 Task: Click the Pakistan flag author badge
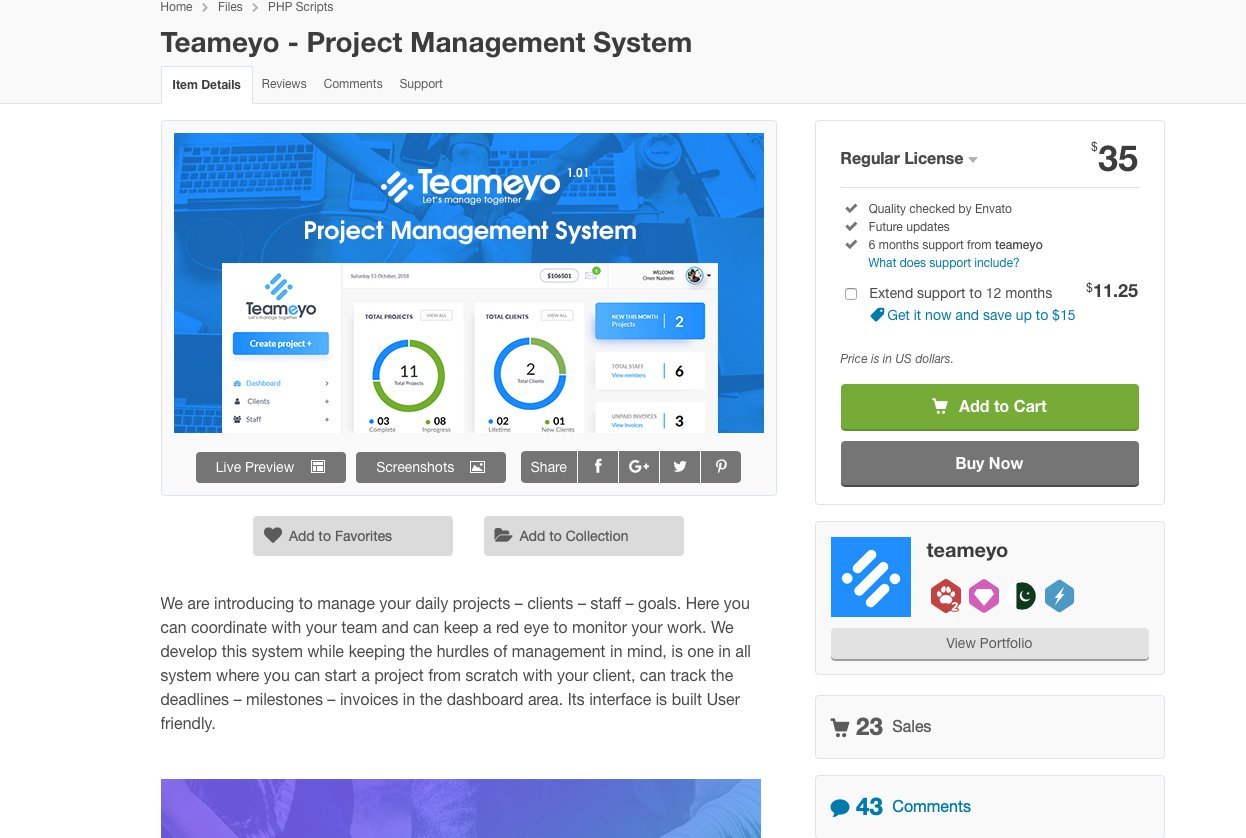(1024, 596)
